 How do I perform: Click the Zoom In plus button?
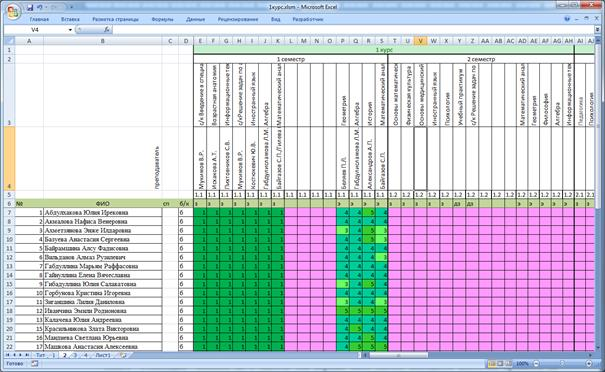pos(589,364)
